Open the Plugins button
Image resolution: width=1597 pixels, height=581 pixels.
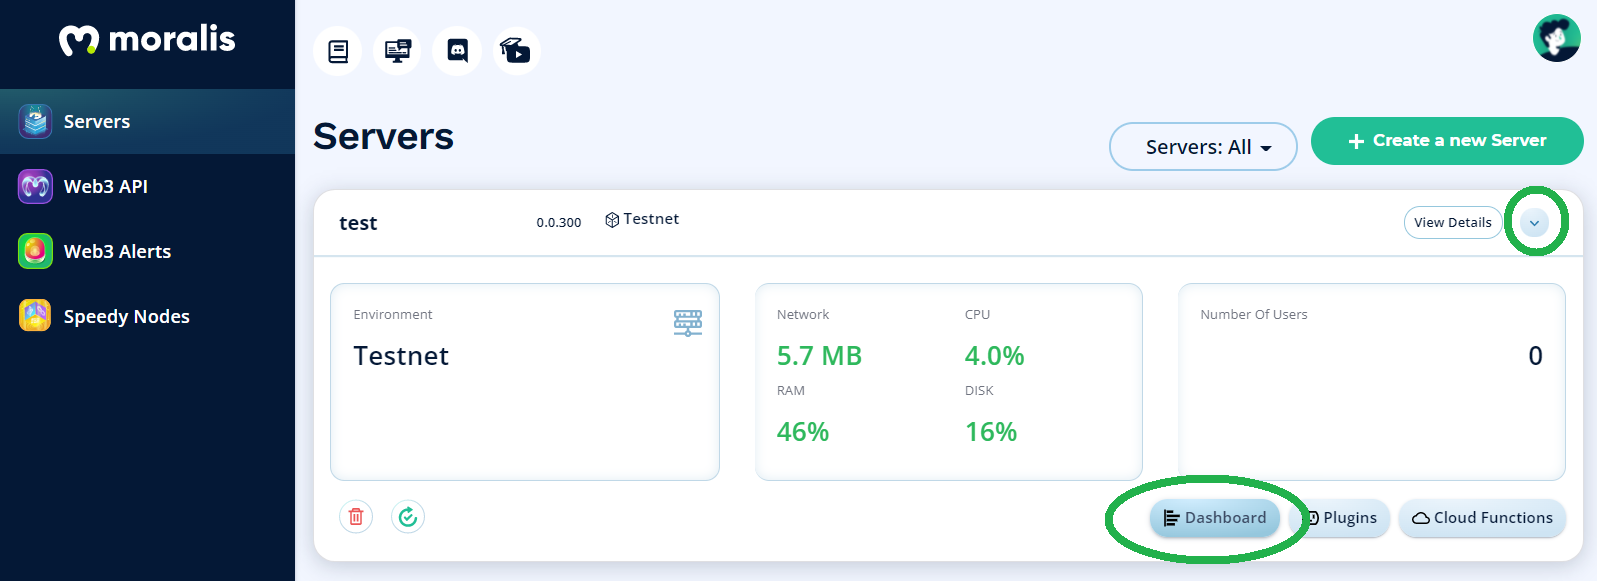point(1342,518)
